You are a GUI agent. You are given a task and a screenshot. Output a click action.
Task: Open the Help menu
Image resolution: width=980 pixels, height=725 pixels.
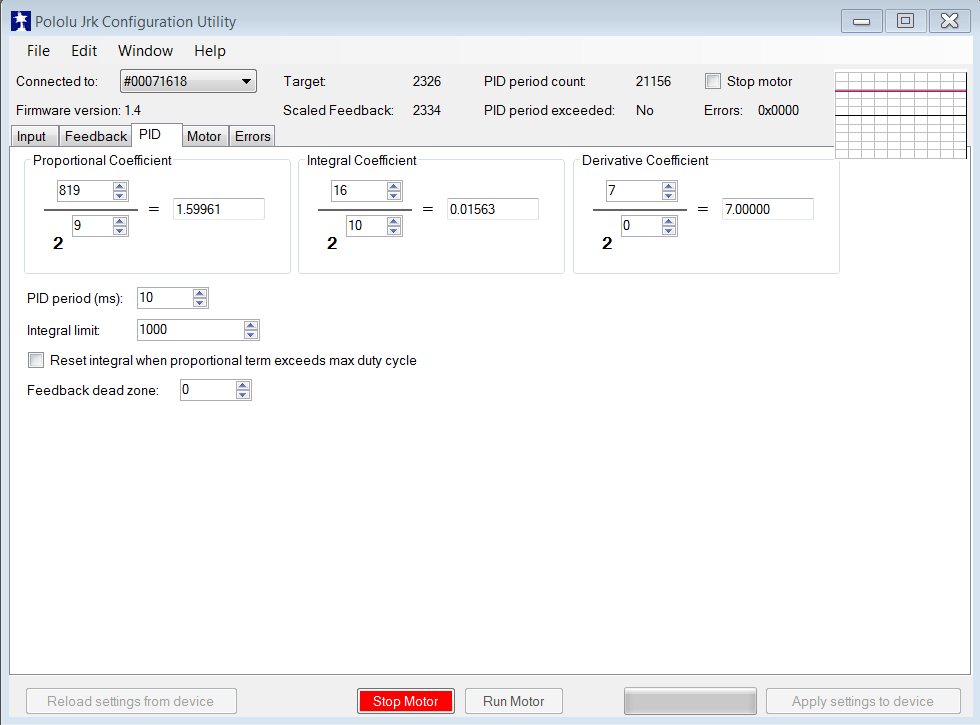210,51
